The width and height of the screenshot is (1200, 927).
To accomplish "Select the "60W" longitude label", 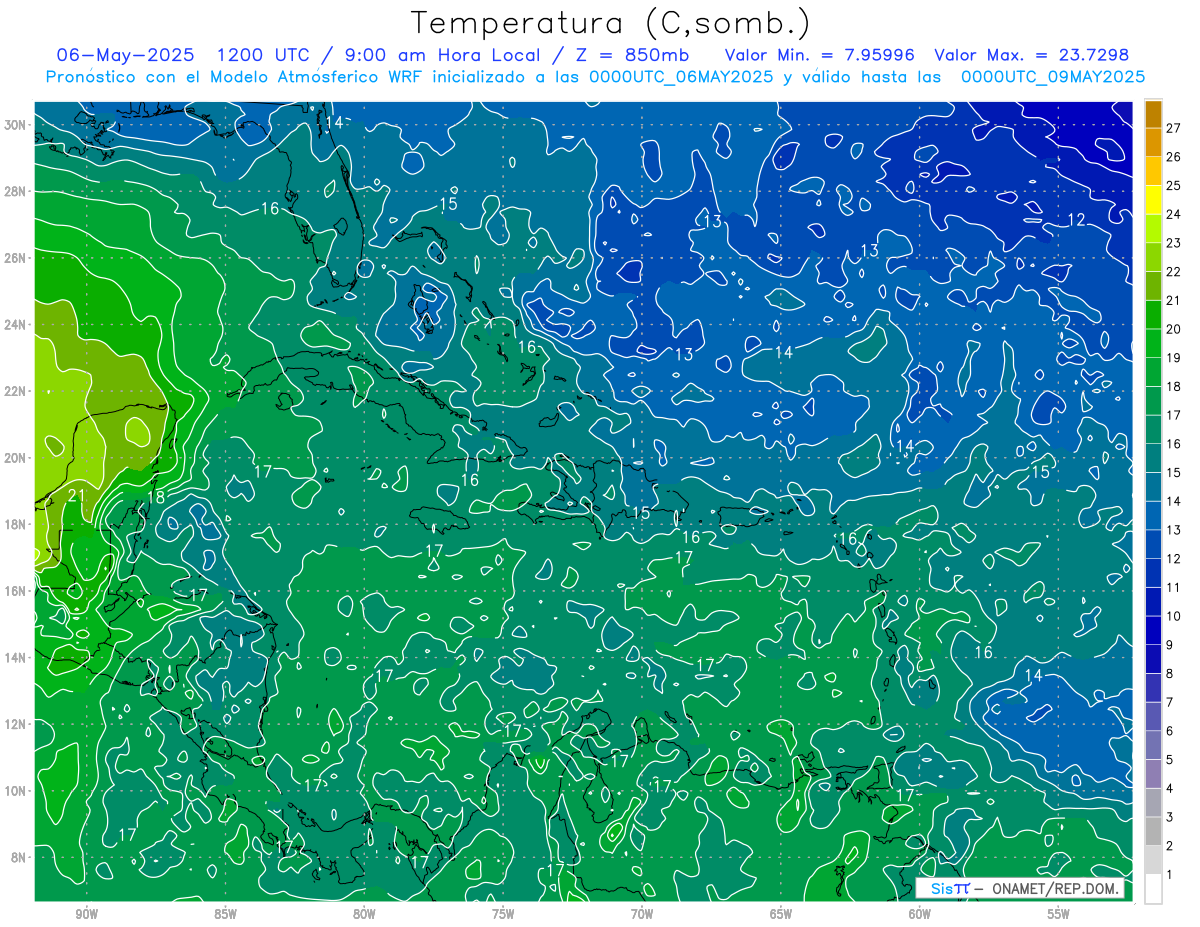I will tap(920, 914).
